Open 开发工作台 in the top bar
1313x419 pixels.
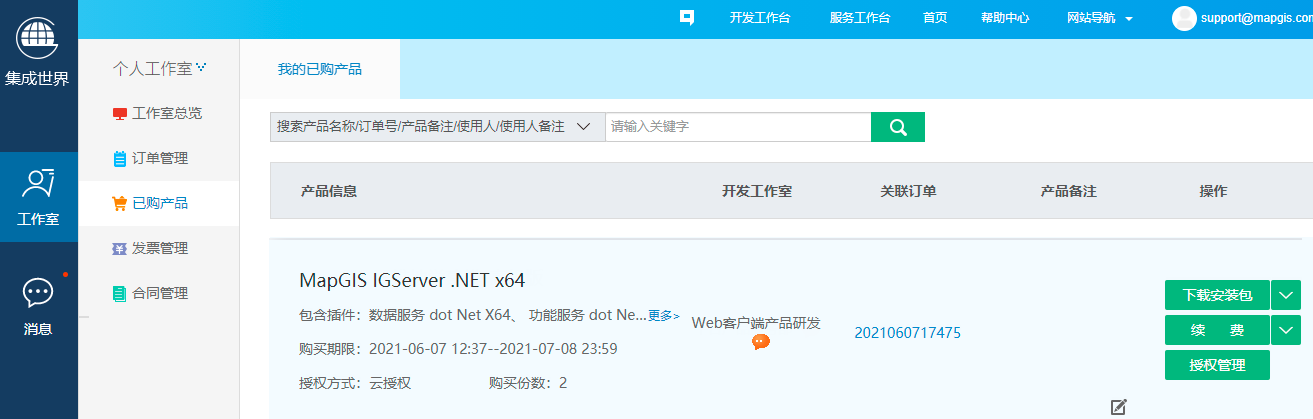(760, 18)
